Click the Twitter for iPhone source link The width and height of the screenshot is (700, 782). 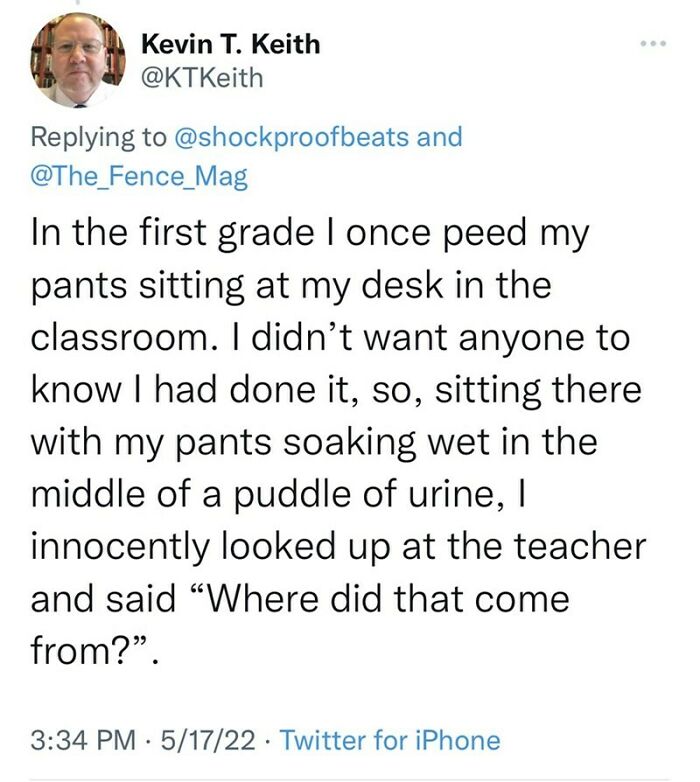tap(389, 740)
